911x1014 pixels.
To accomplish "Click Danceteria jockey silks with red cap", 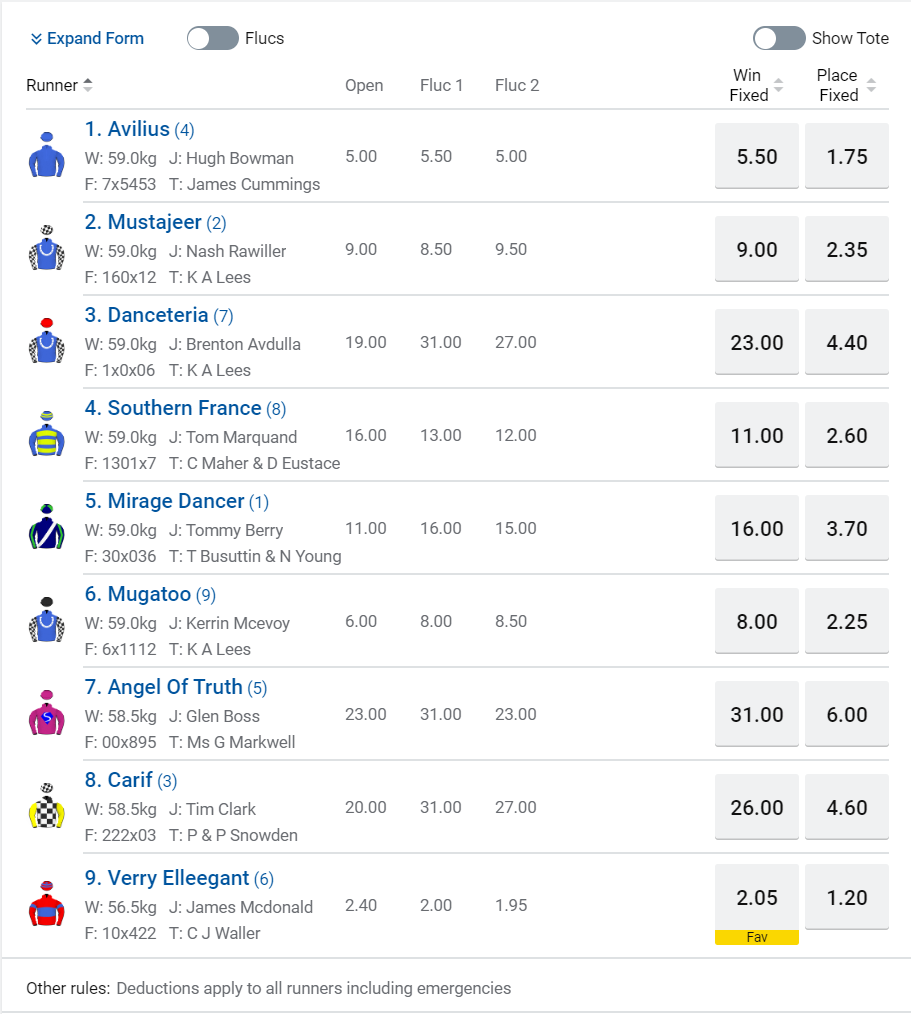I will [46, 341].
